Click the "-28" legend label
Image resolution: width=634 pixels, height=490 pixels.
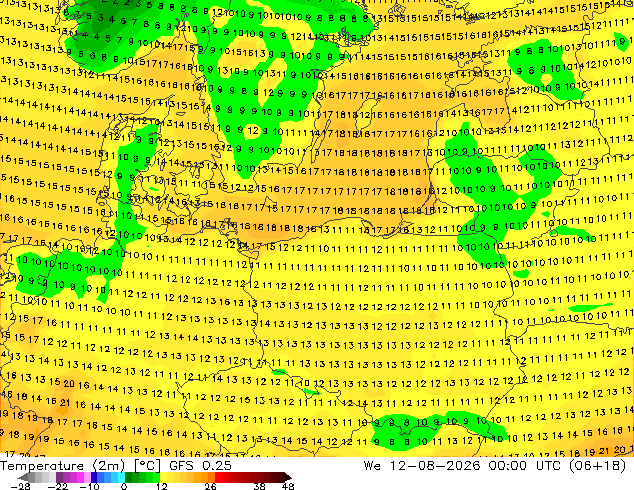[x=20, y=486]
